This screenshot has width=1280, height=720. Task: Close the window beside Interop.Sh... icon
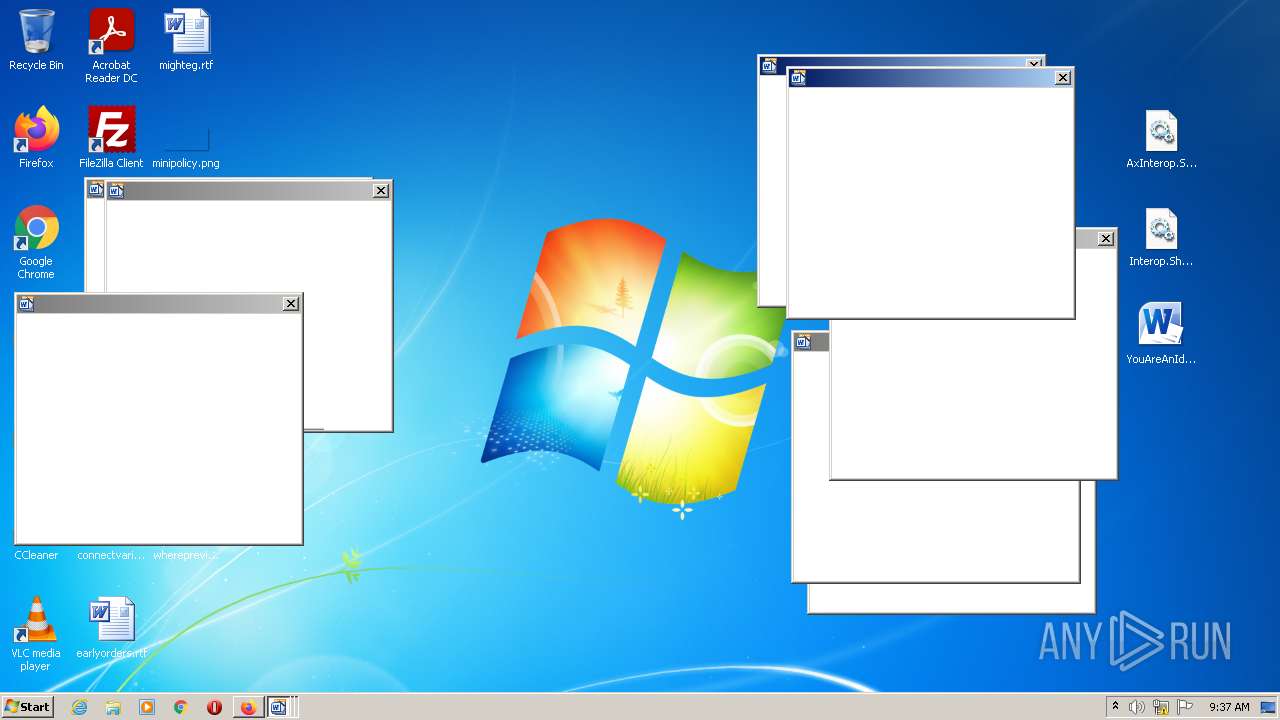coord(1105,239)
